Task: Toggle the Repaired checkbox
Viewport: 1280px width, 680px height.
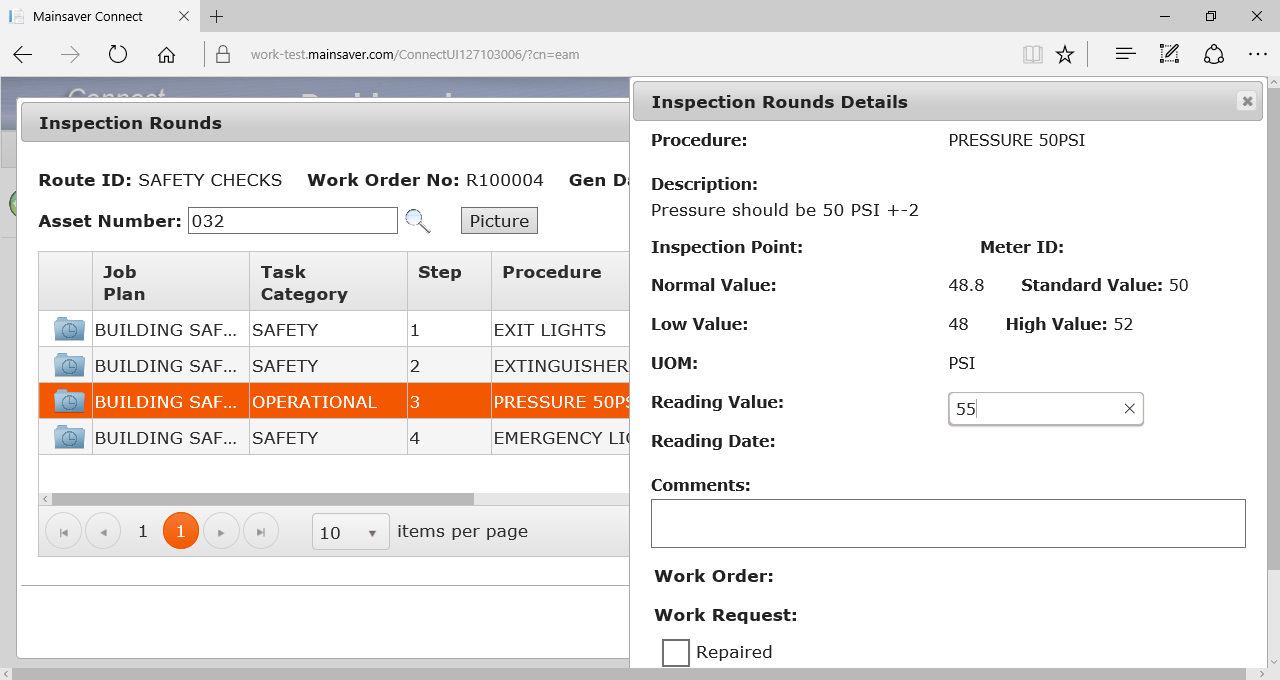Action: [x=675, y=652]
